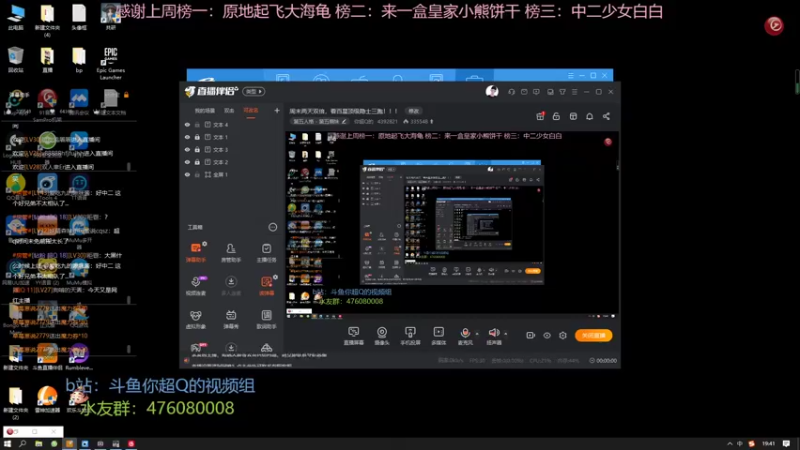Image resolution: width=800 pixels, height=450 pixels.
Task: Switch to the middle scene tab
Action: pos(229,111)
